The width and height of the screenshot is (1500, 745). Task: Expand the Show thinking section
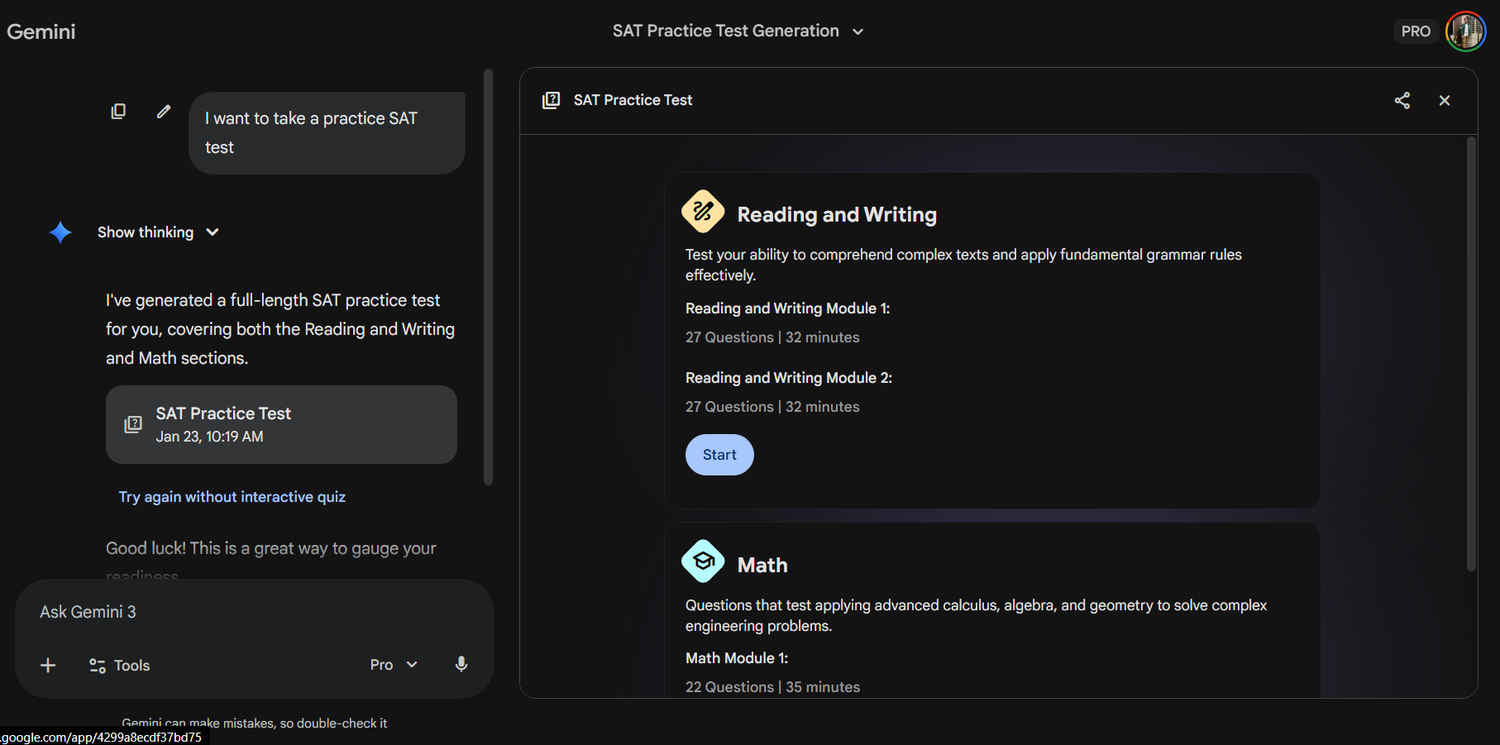[157, 232]
